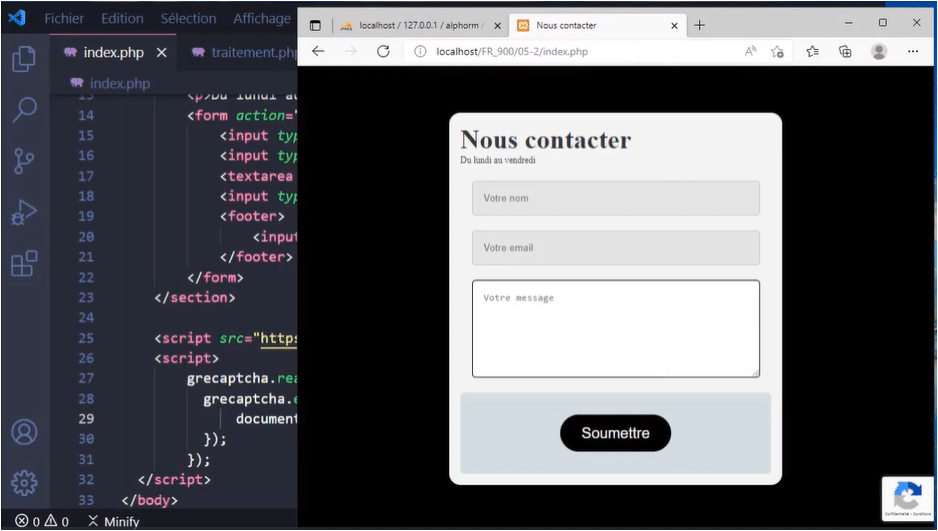This screenshot has height=531, width=938.
Task: Show errors and warnings in status bar
Action: (x=42, y=521)
